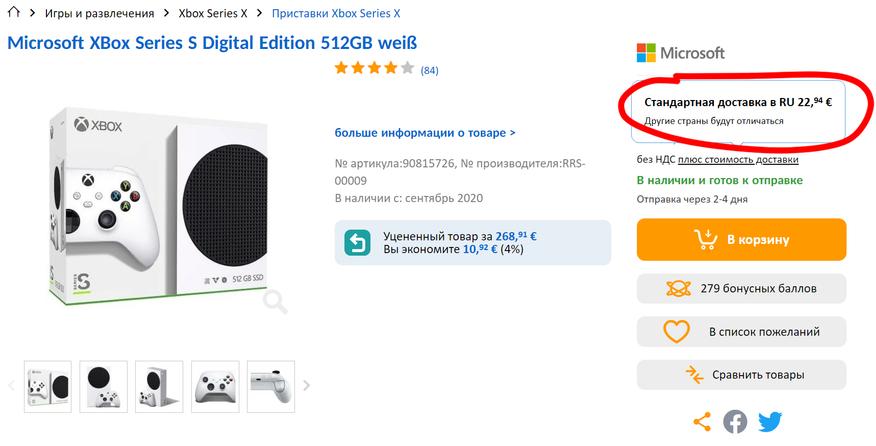Viewport: 876px width, 446px height.
Task: Click the share icon below compare button
Action: point(702,422)
